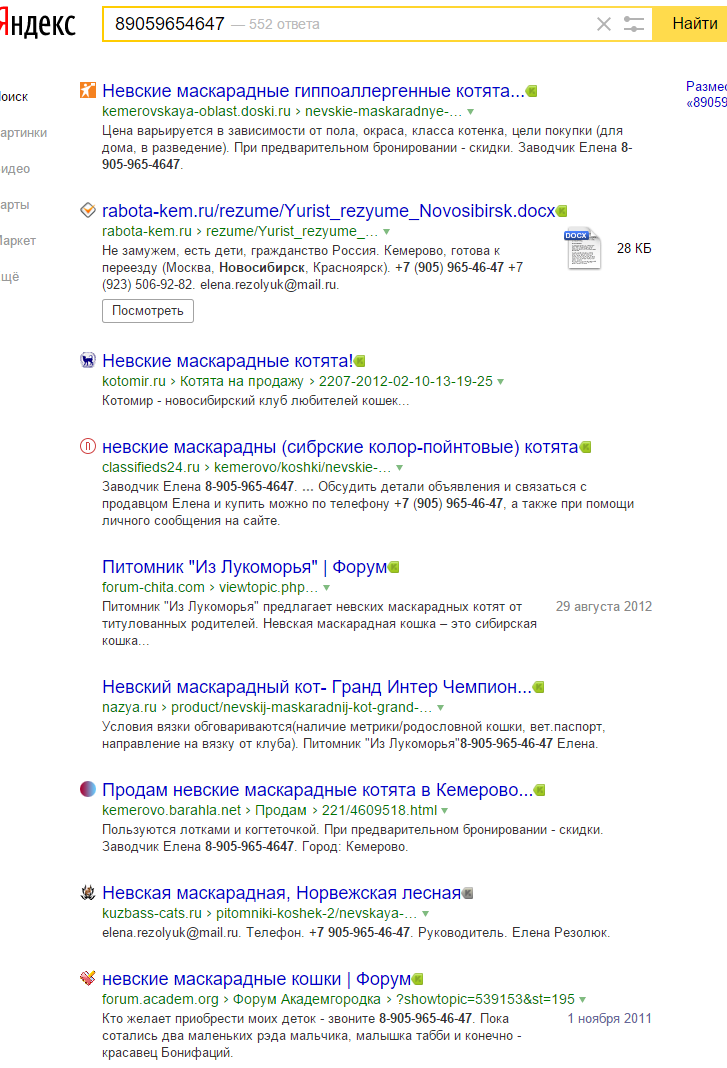Click kuzbass-cats.ru green domain link
This screenshot has height=1068, width=727.
(x=152, y=913)
